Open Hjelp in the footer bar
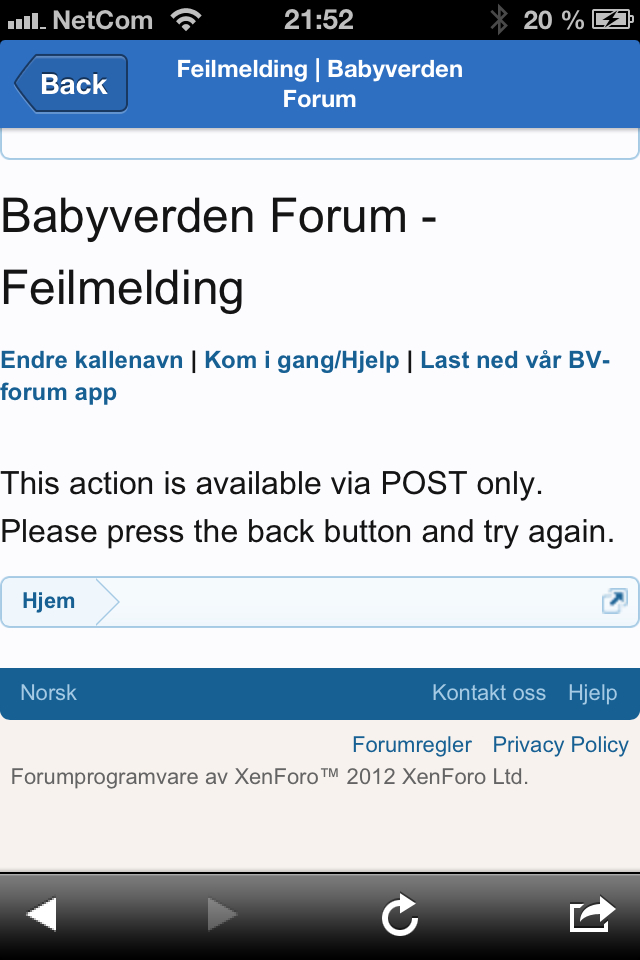This screenshot has width=640, height=960. [x=592, y=692]
